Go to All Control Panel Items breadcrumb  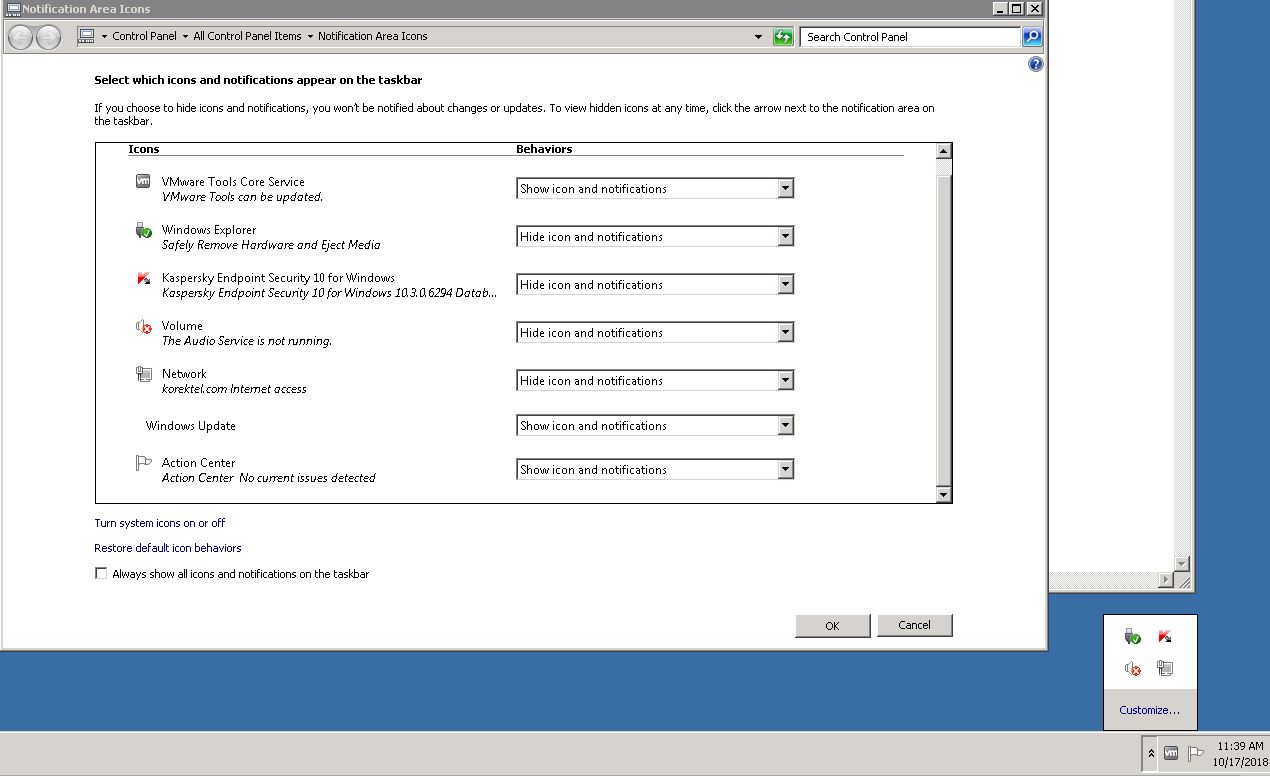[247, 36]
